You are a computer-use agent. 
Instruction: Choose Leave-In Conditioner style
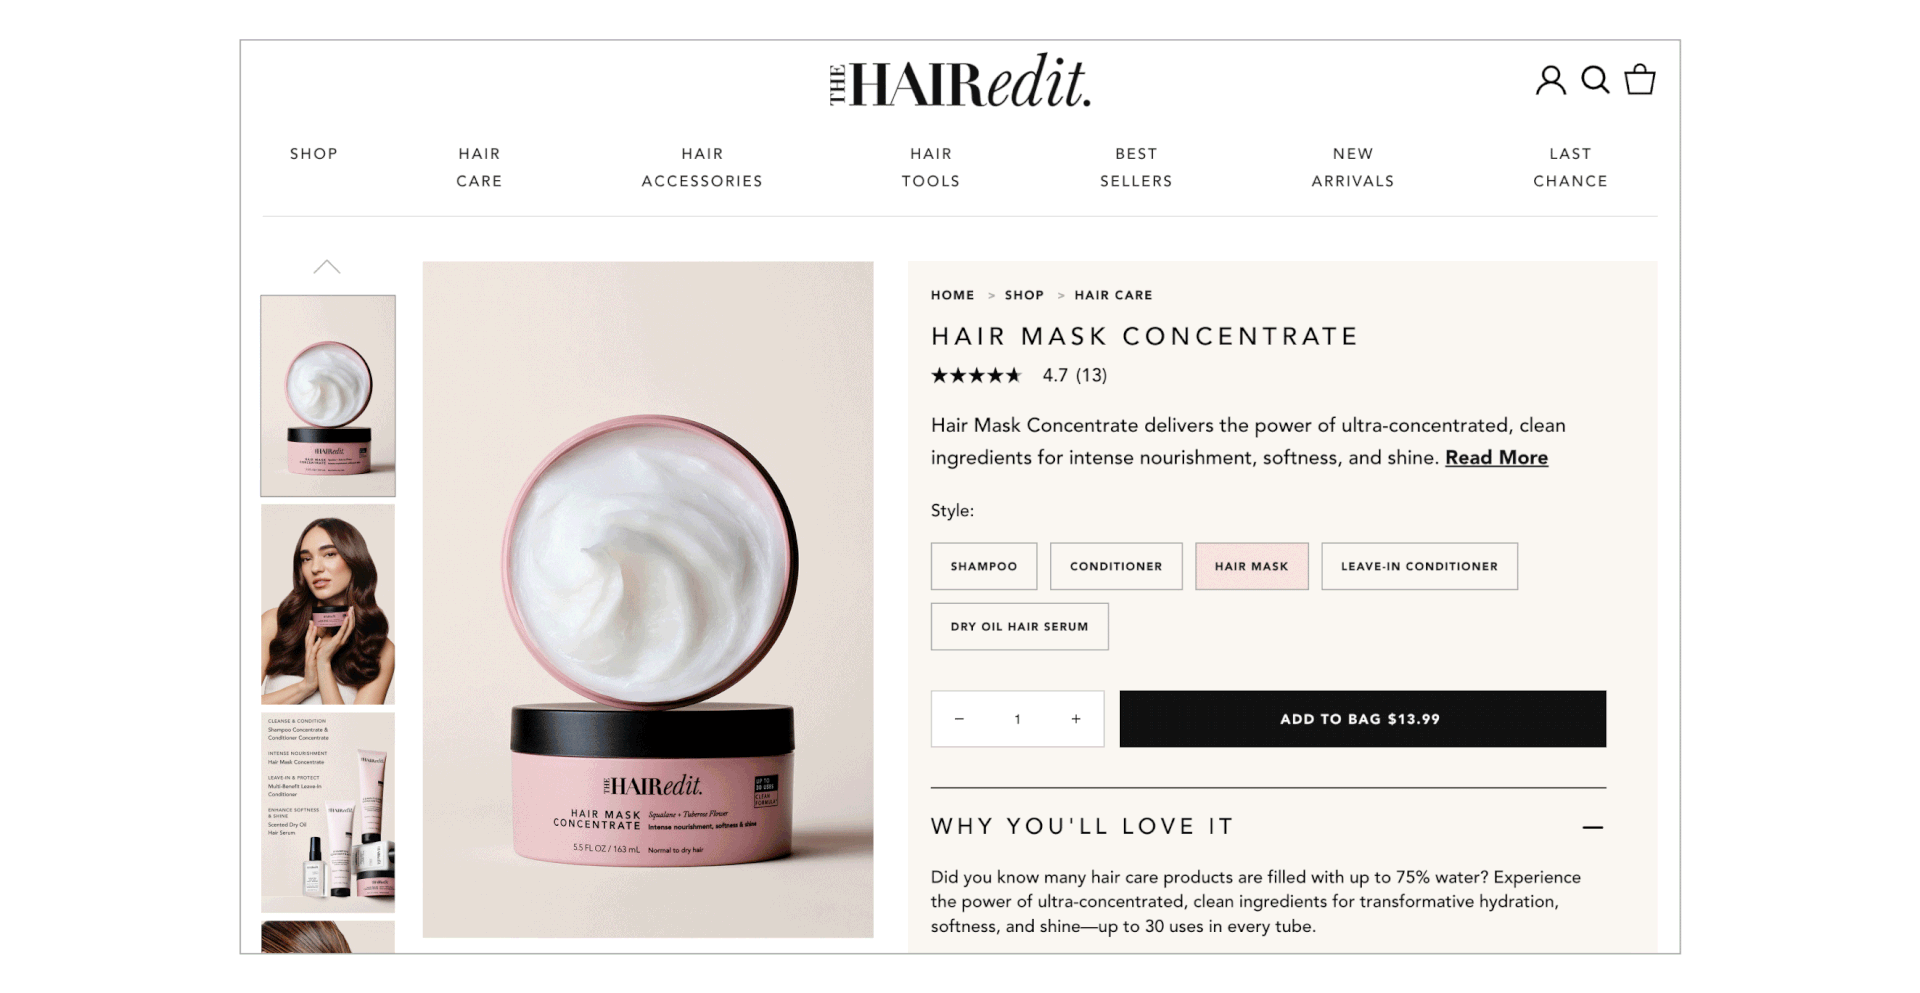click(x=1419, y=566)
